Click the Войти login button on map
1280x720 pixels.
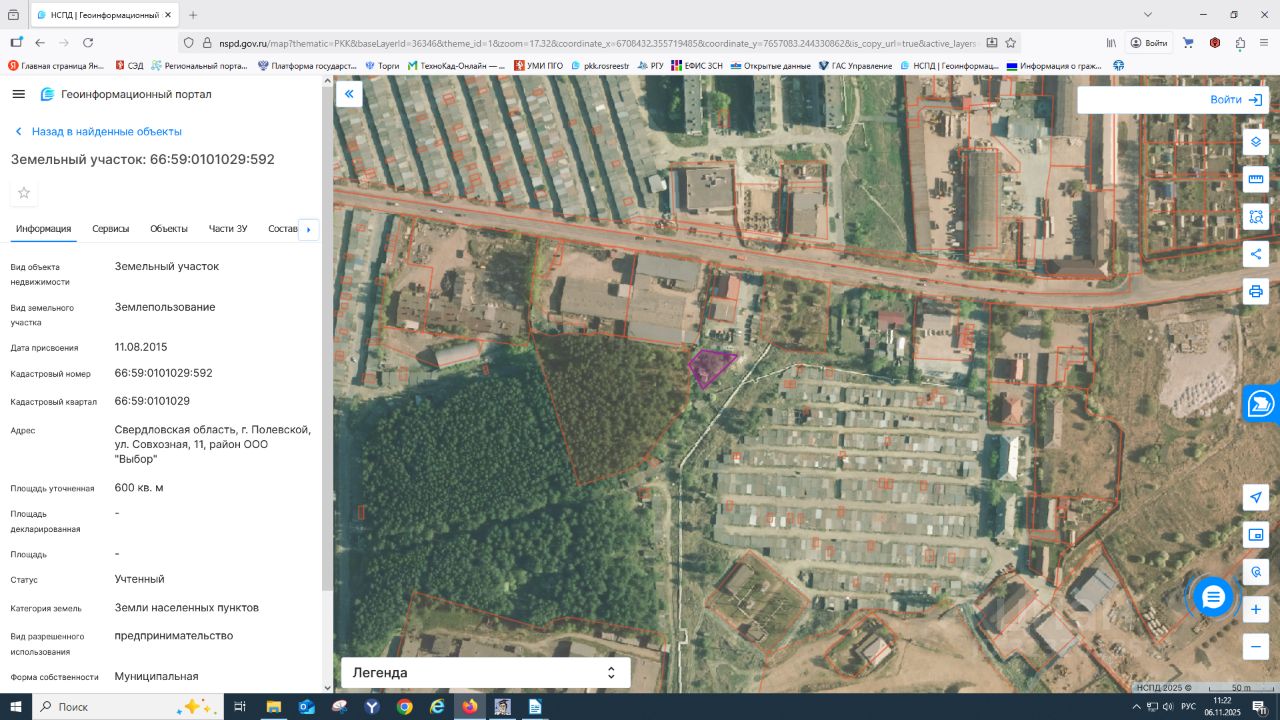click(x=1237, y=100)
